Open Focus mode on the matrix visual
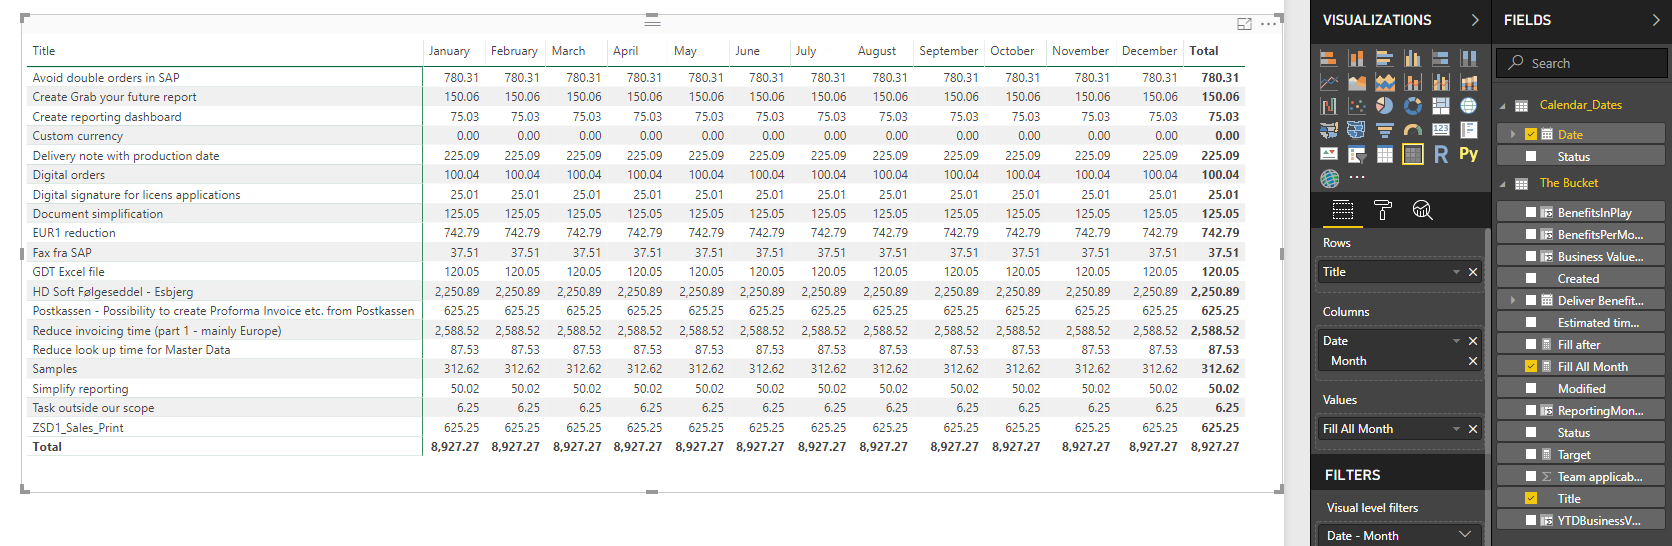 coord(1244,24)
